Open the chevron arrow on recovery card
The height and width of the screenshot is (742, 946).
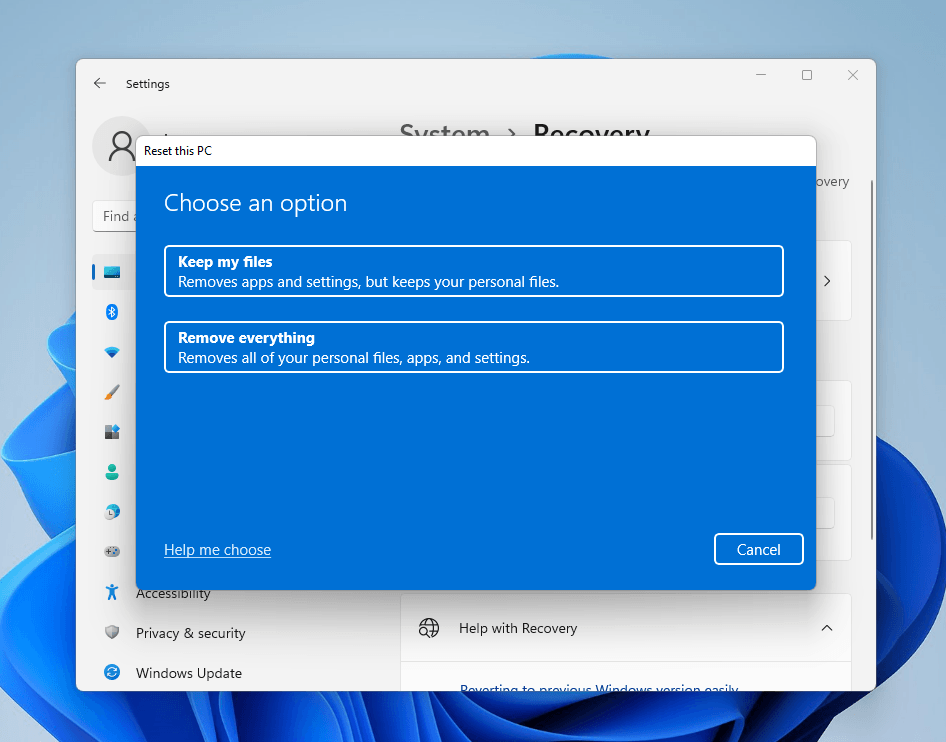[x=827, y=281]
